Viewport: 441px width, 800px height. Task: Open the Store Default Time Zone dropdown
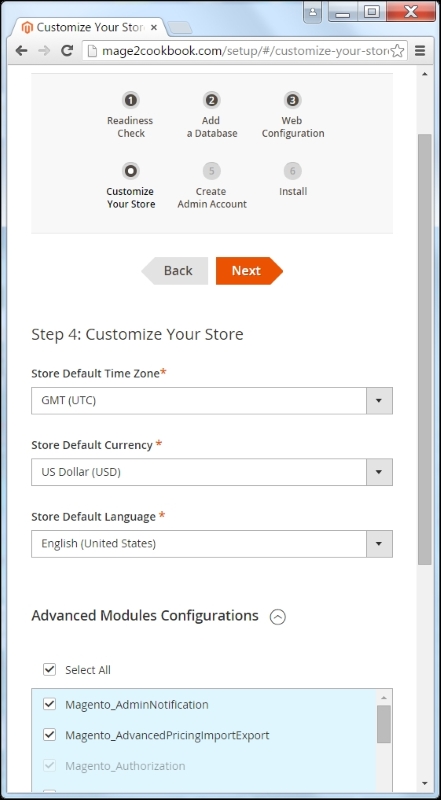(211, 401)
